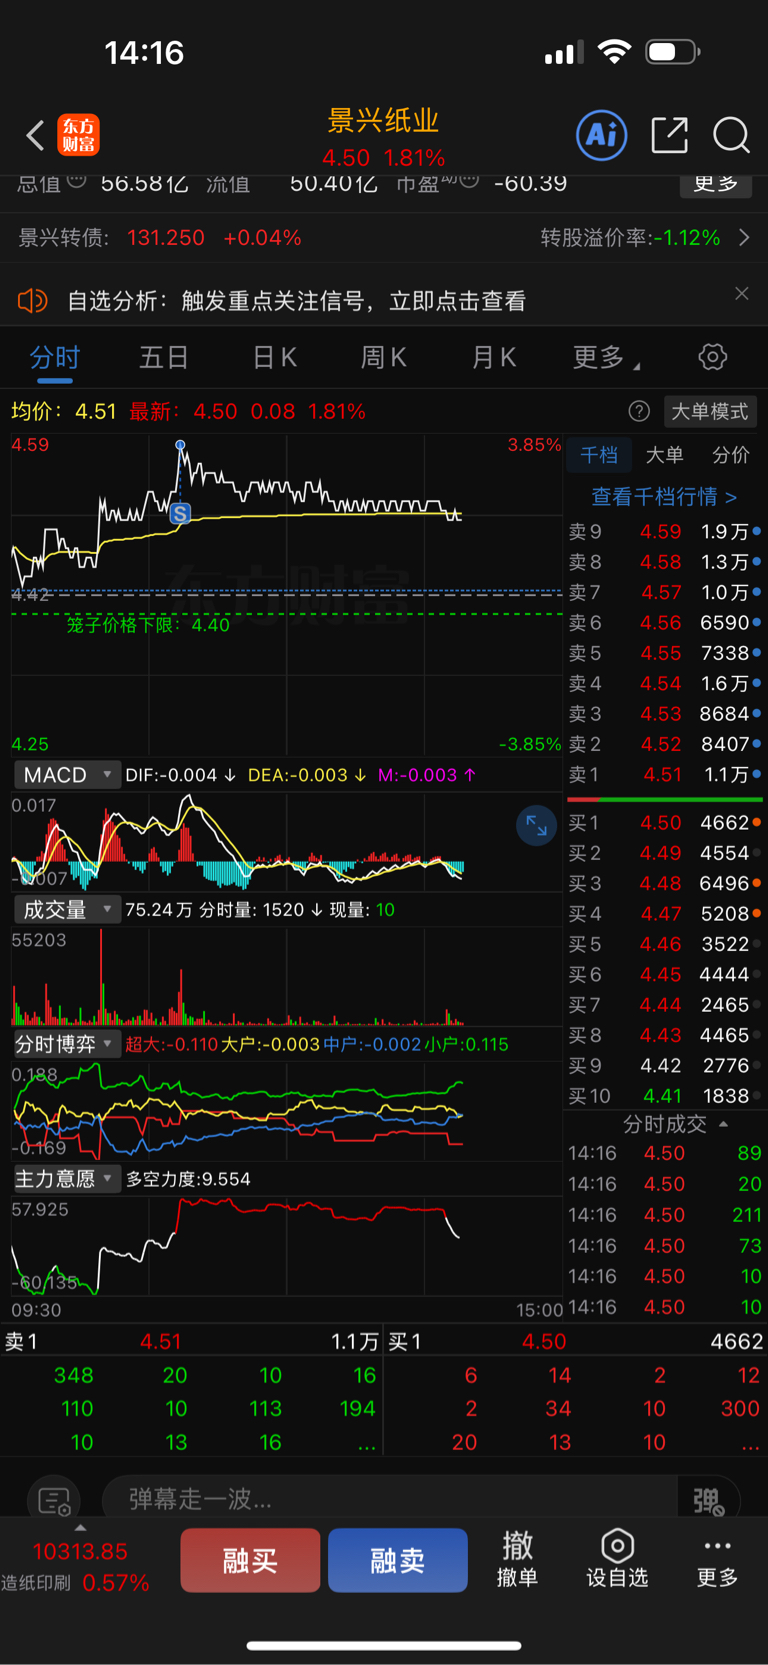
Task: Collapse the 分时成交 section arrow
Action: pos(723,1124)
